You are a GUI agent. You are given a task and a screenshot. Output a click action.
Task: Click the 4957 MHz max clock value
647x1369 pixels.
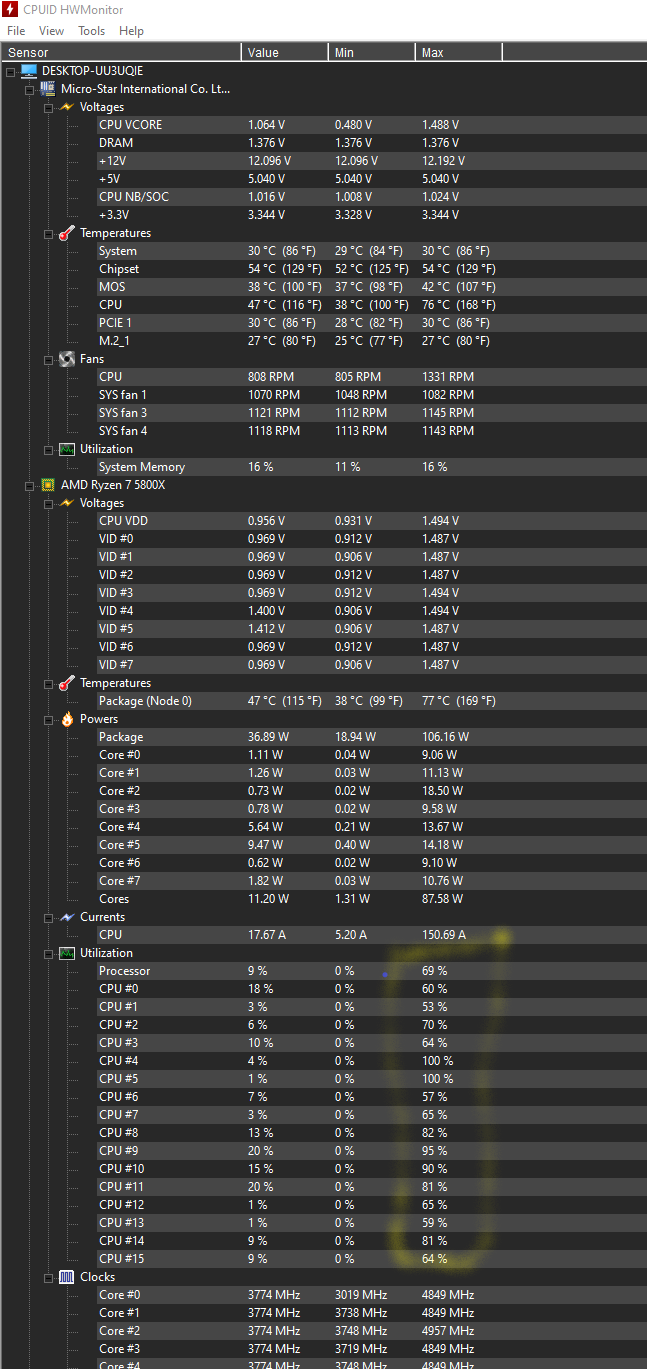tap(448, 1331)
